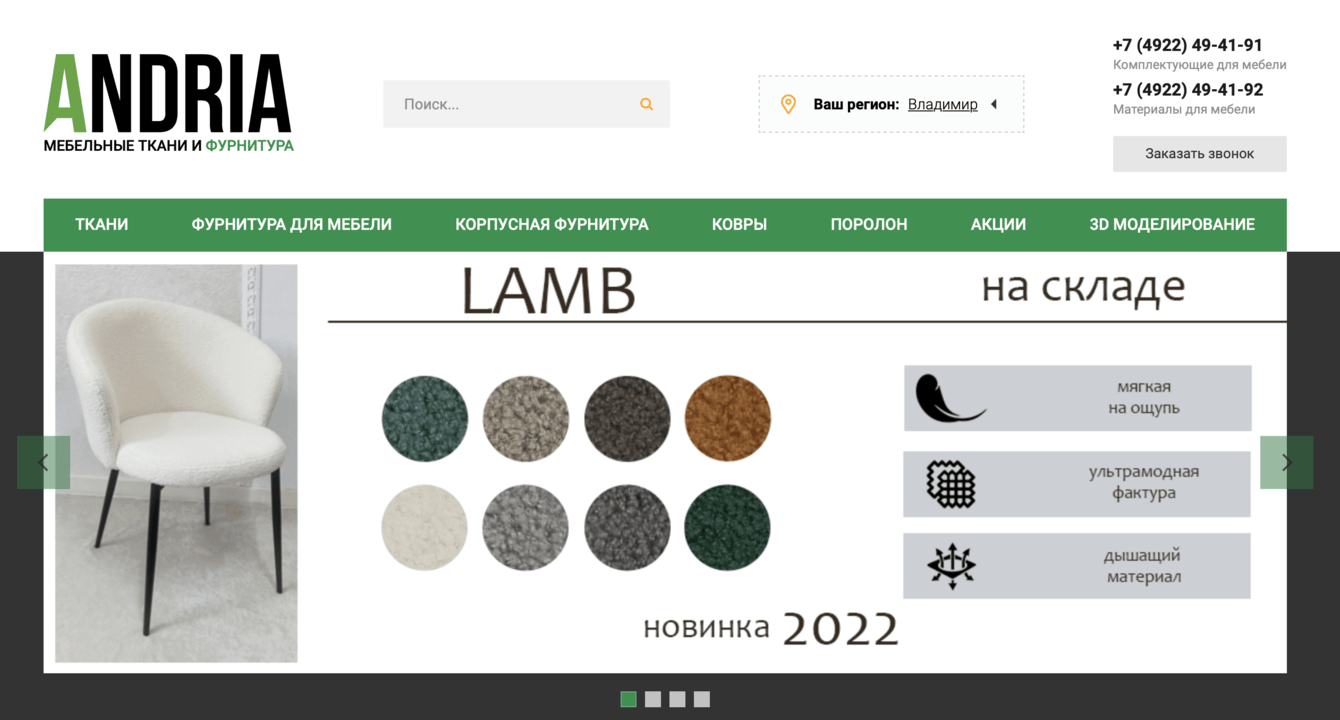Expand region selector triangle next to Владимир
Image resolution: width=1340 pixels, height=720 pixels.
[993, 104]
